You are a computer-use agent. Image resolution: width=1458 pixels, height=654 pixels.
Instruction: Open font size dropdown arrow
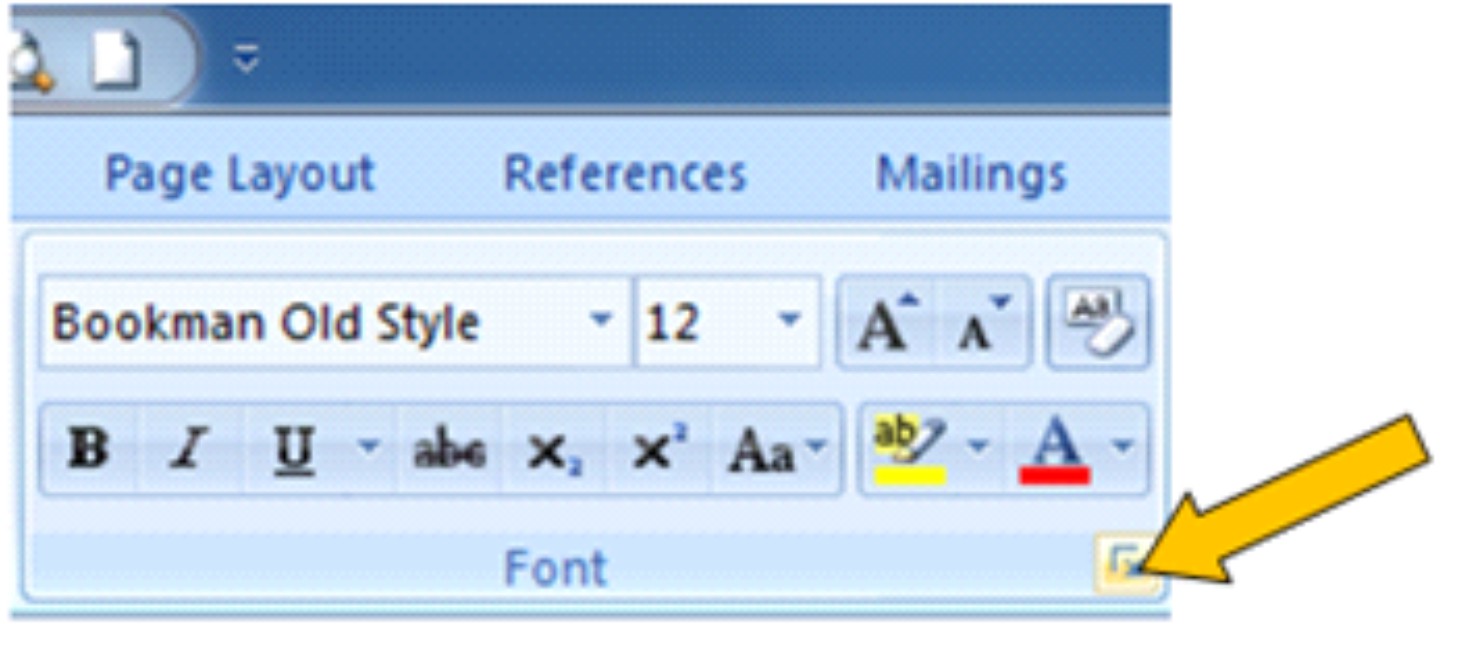tap(789, 321)
